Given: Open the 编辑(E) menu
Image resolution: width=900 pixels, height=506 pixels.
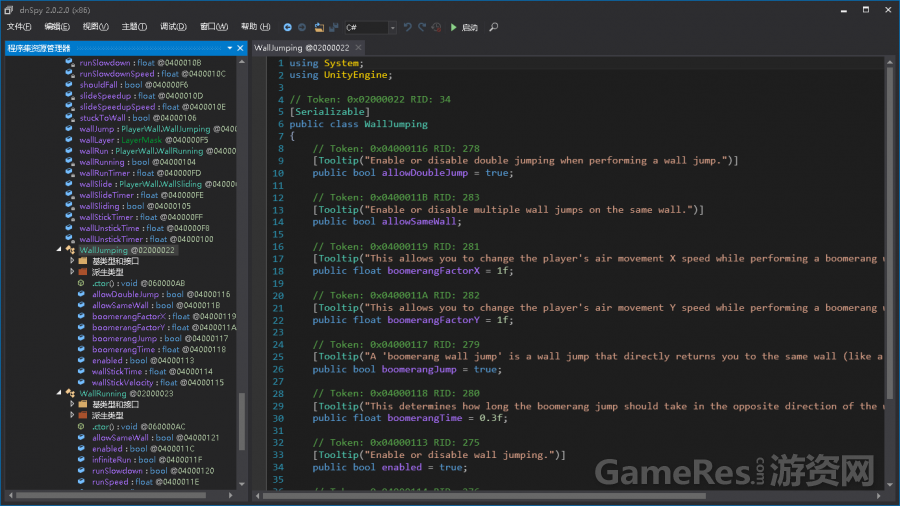Looking at the screenshot, I should tap(57, 27).
